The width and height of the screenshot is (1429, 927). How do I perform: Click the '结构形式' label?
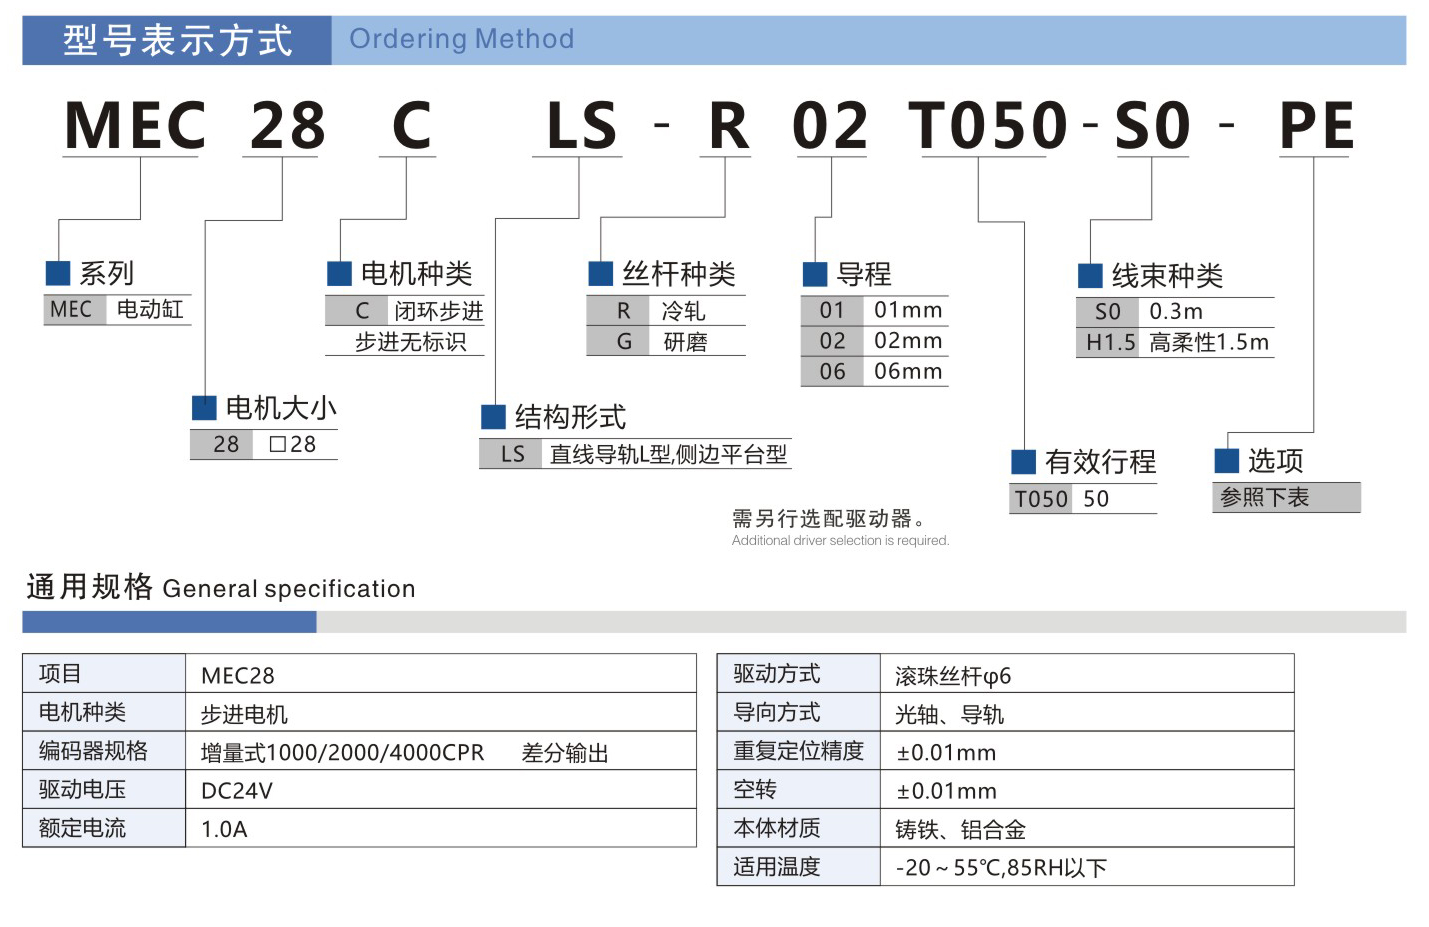coord(570,416)
